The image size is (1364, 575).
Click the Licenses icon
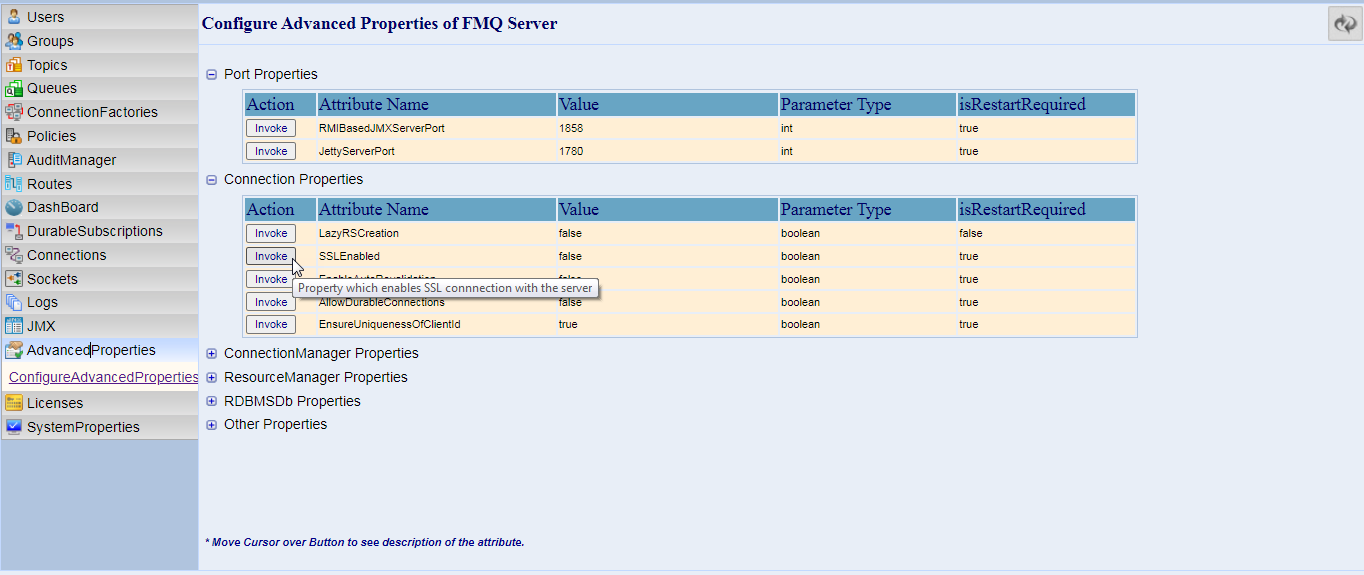(x=13, y=403)
